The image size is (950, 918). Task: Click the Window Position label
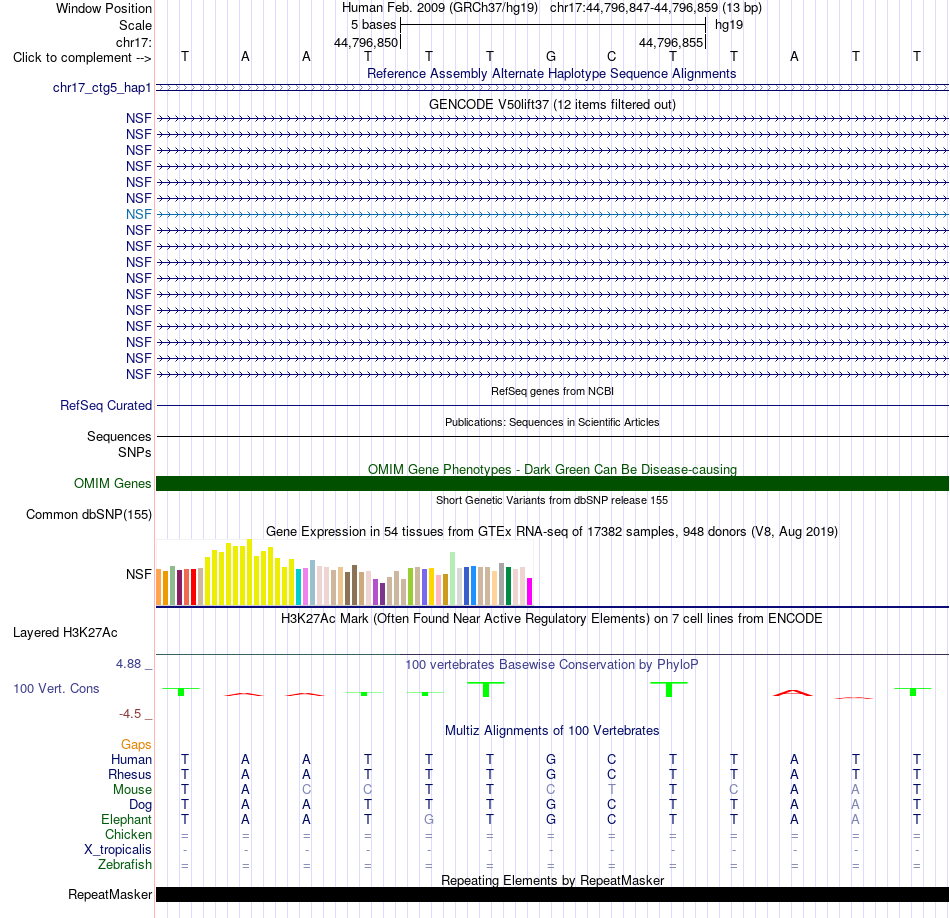pos(104,8)
